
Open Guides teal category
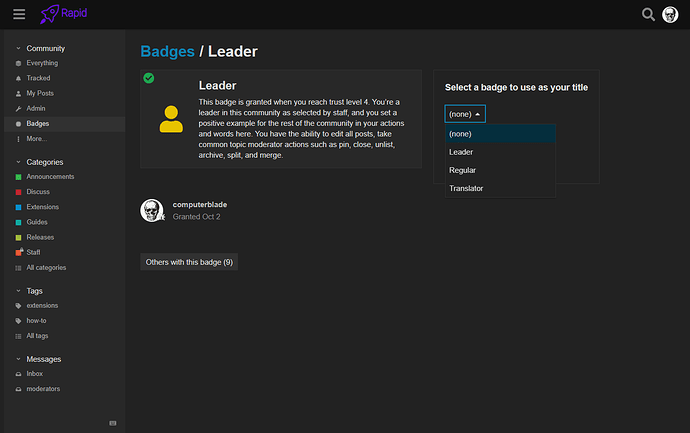(x=37, y=222)
